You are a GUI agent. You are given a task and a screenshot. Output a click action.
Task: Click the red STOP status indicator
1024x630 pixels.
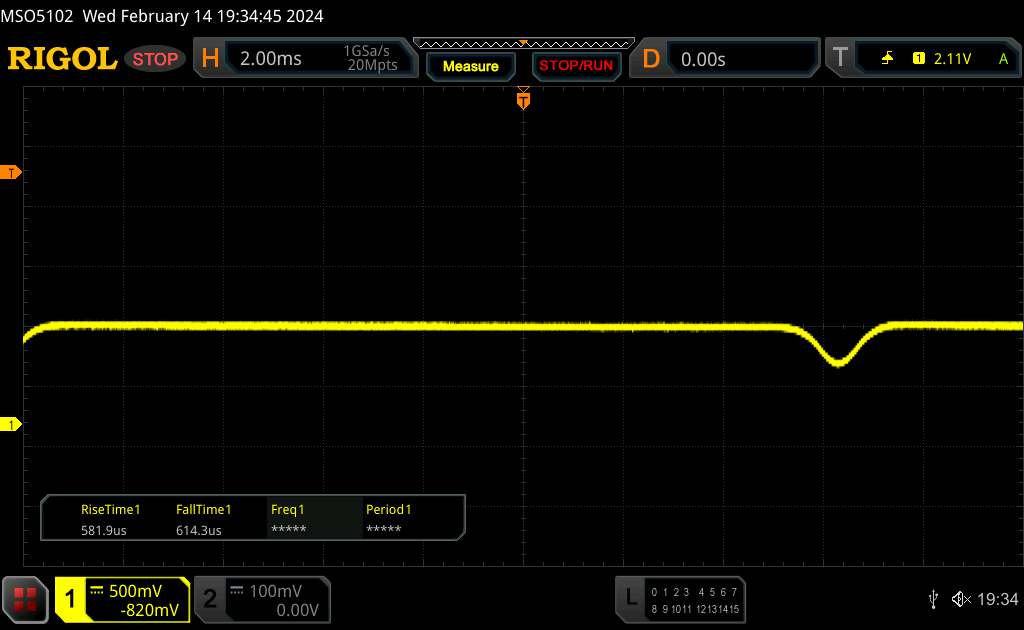(x=155, y=59)
